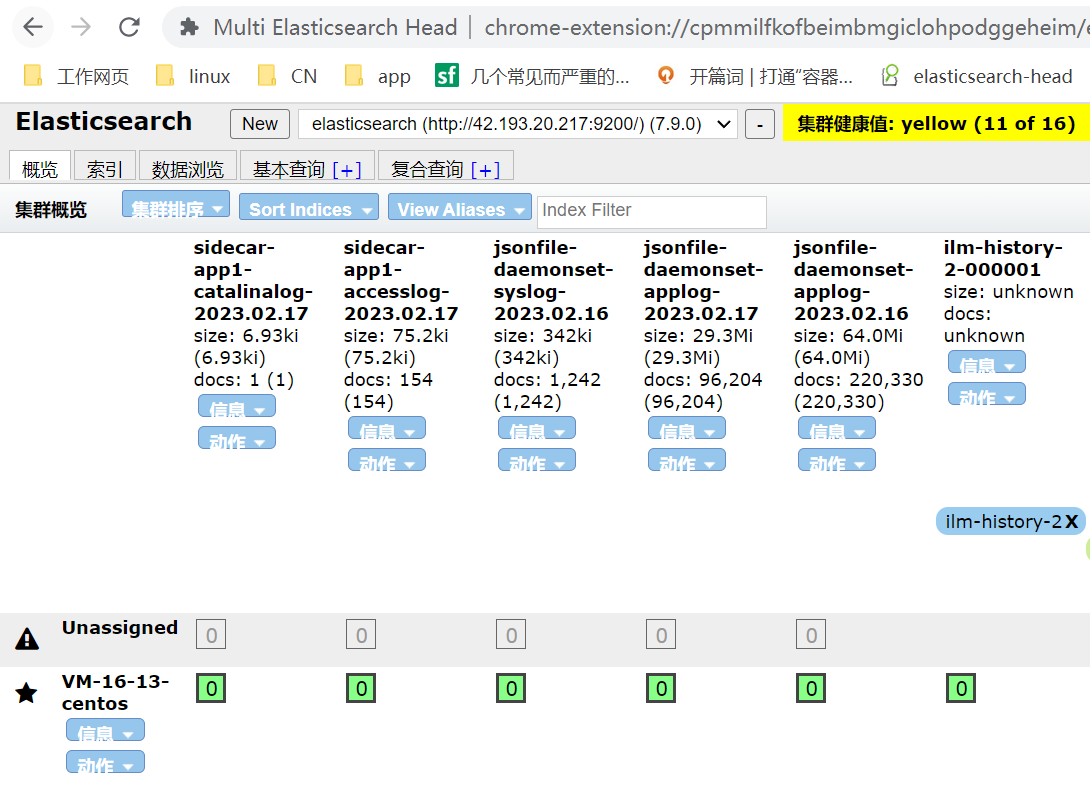Select green shard 0 of ilm-history-2-000001

[x=961, y=688]
